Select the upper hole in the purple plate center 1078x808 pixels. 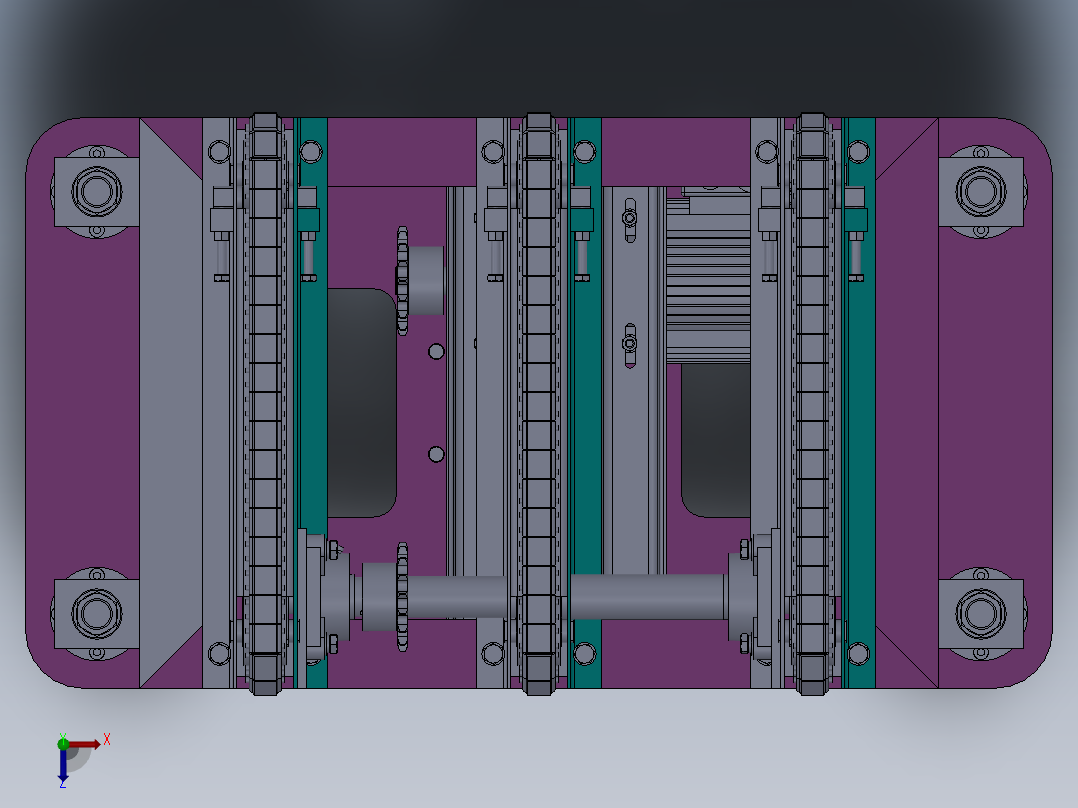pos(436,351)
